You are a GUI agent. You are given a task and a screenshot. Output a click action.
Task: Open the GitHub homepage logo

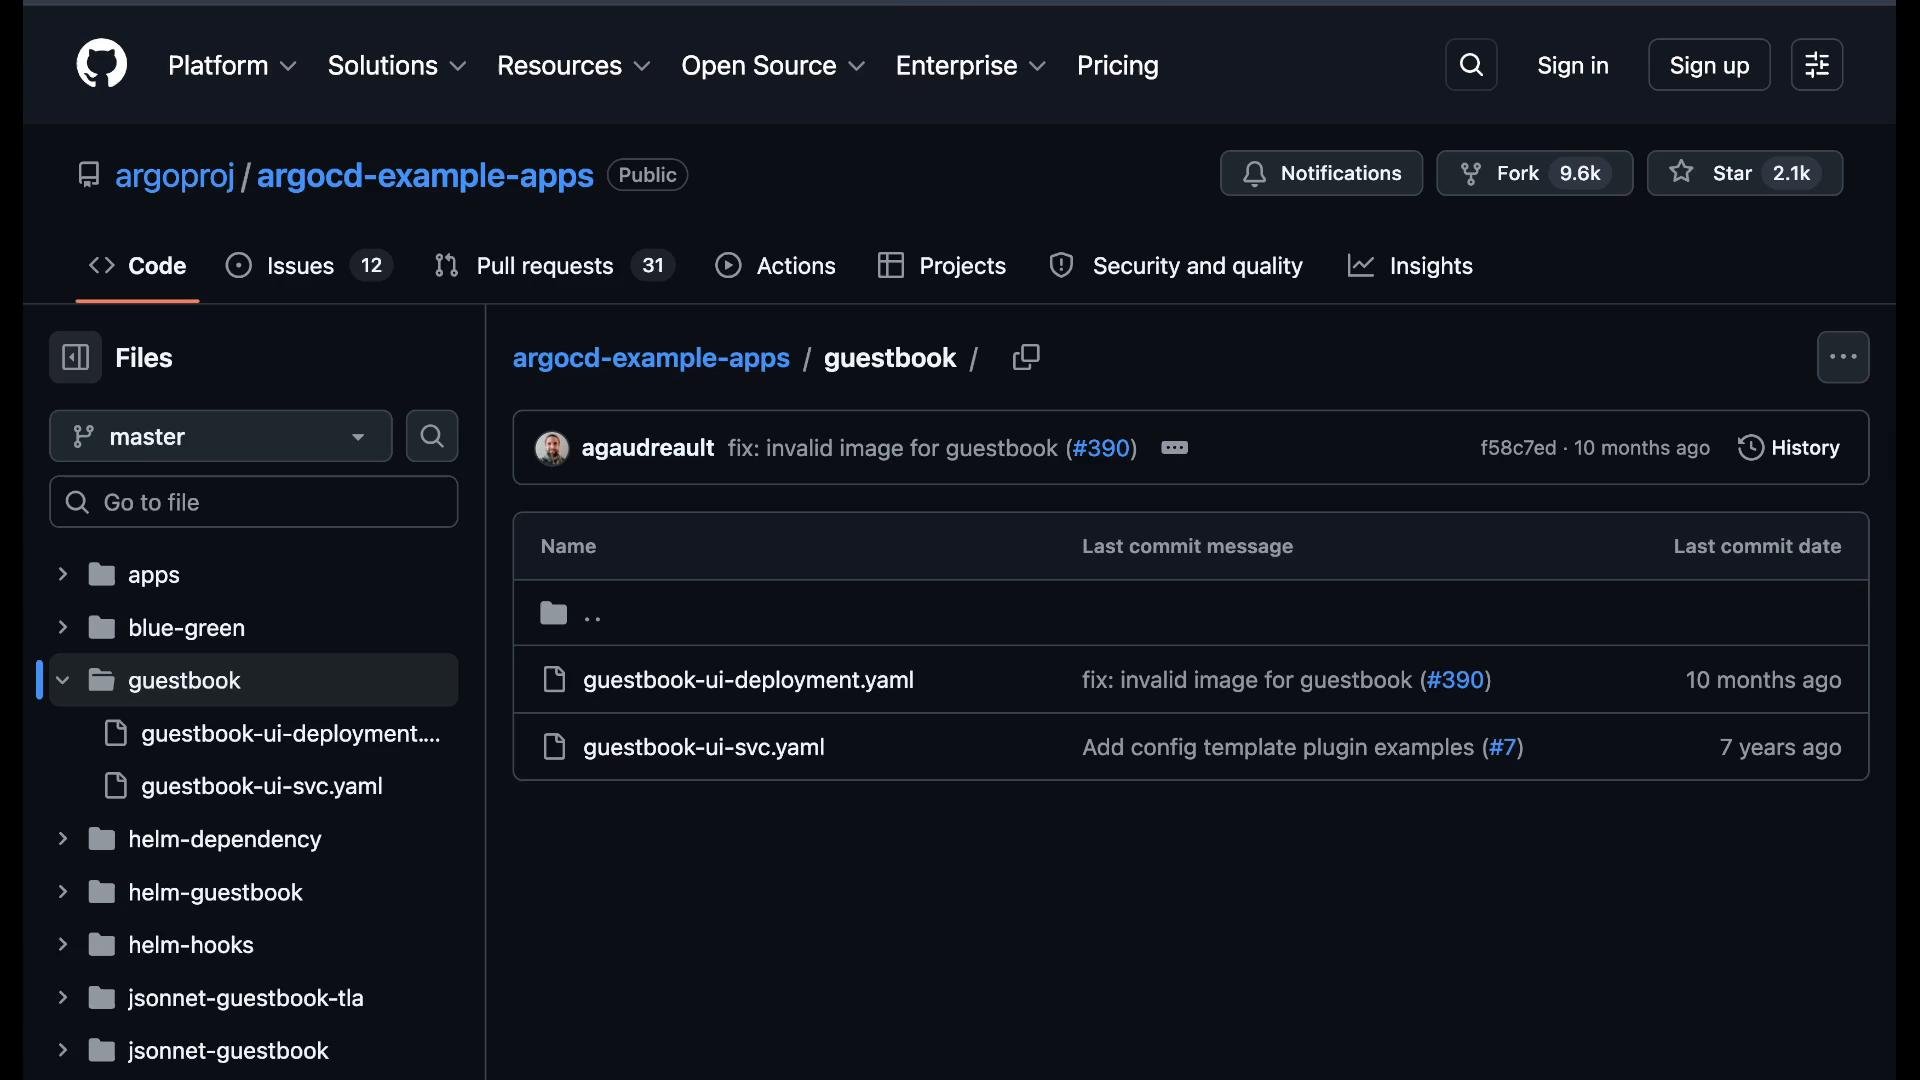coord(102,65)
